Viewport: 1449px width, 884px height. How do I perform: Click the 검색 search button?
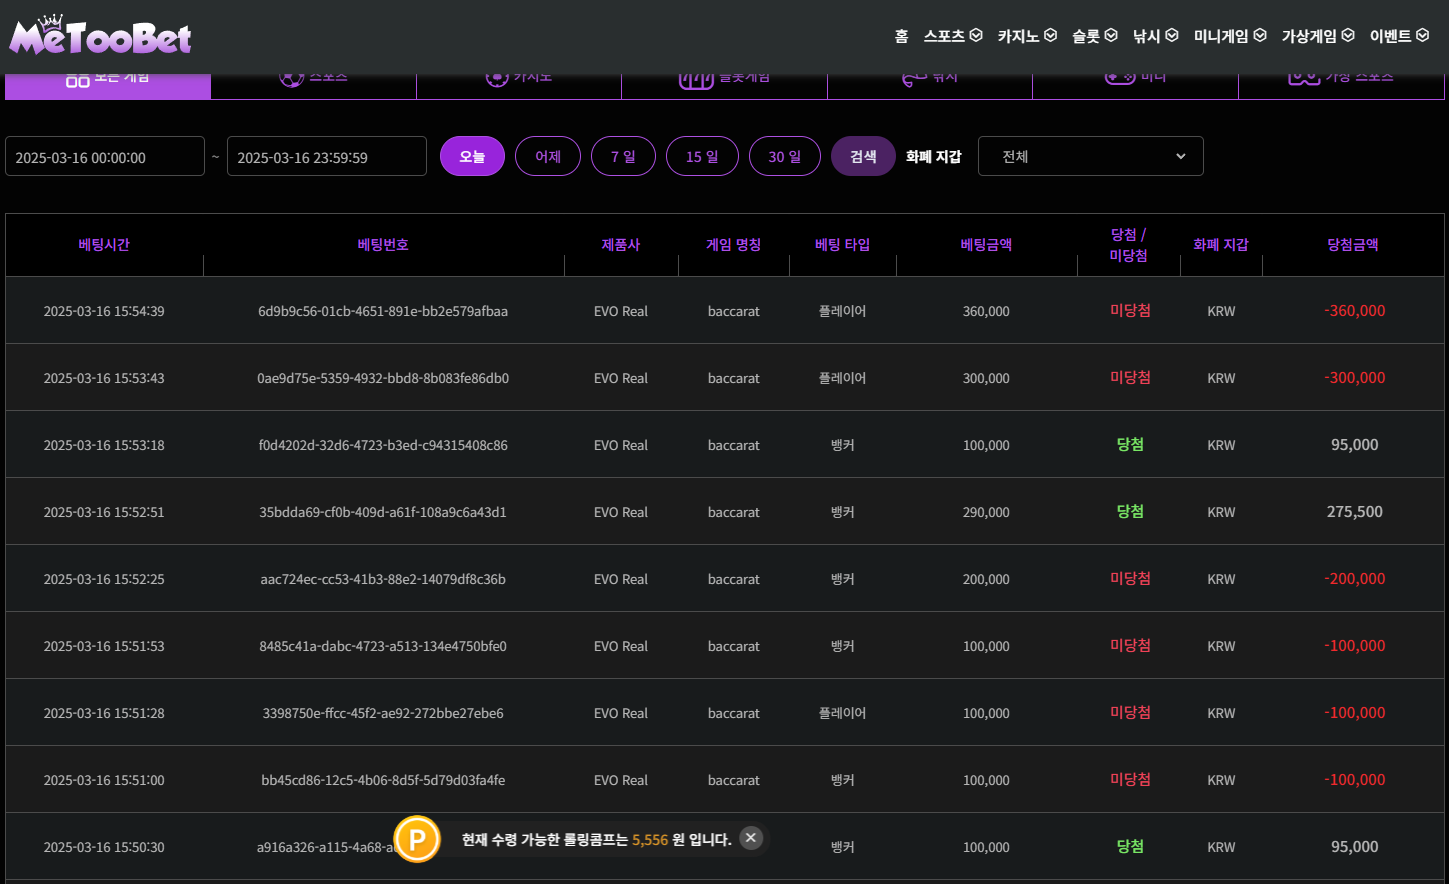(863, 156)
